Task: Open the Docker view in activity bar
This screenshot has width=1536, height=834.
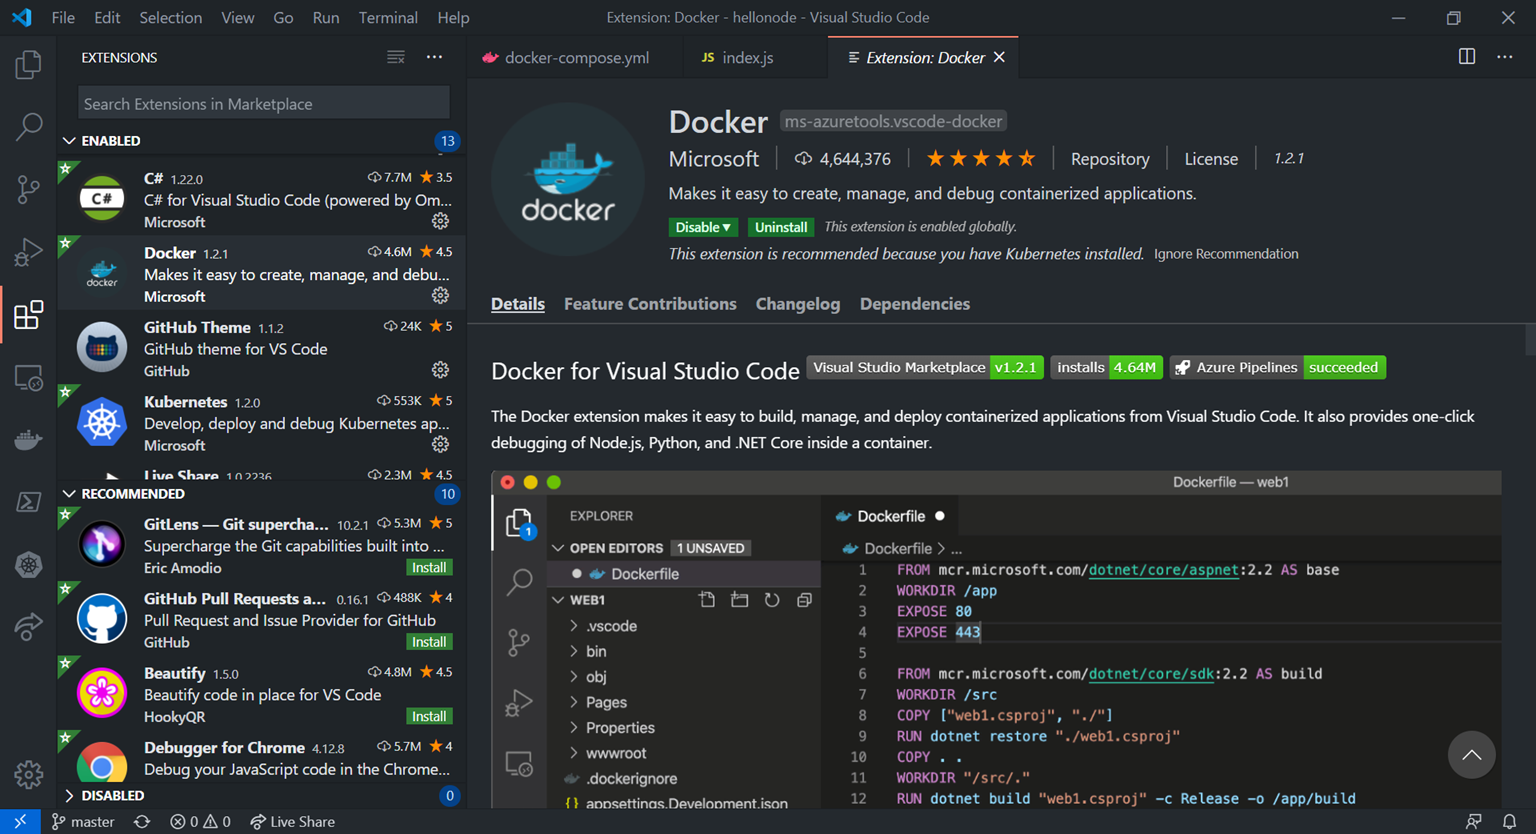Action: click(x=28, y=440)
